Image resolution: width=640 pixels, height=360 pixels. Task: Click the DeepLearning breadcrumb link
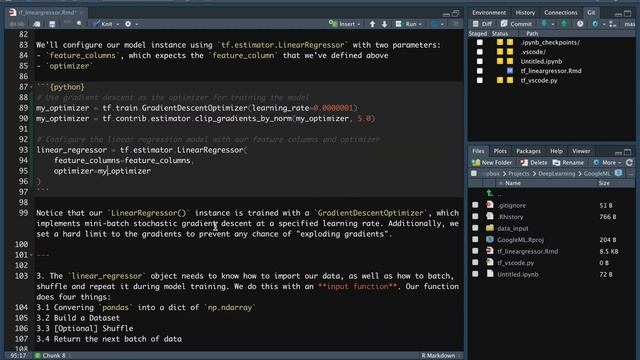click(x=556, y=173)
